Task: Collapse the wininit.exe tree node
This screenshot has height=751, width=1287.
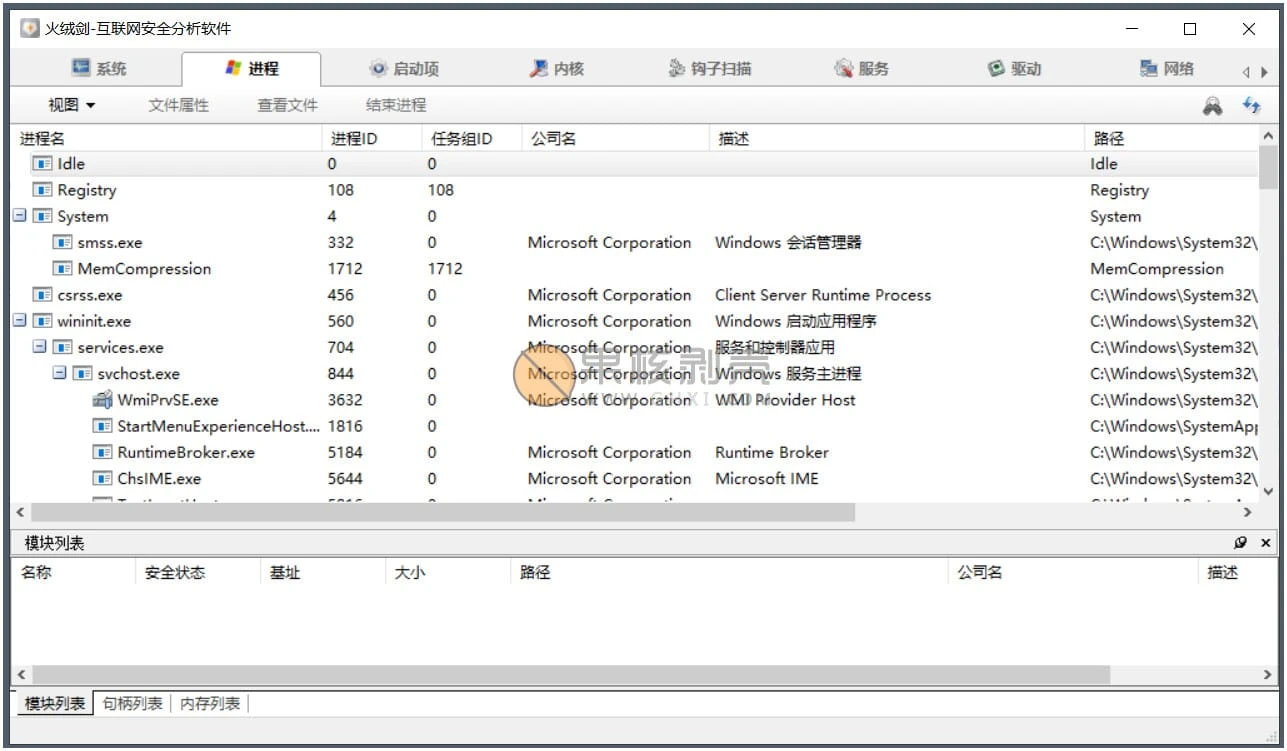Action: coord(19,321)
